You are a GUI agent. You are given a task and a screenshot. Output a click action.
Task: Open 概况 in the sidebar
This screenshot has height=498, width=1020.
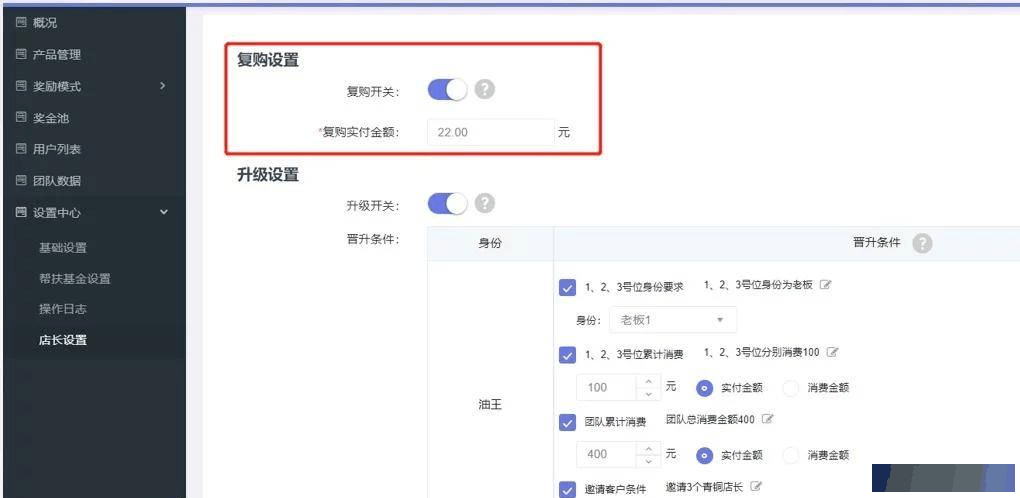tap(45, 23)
